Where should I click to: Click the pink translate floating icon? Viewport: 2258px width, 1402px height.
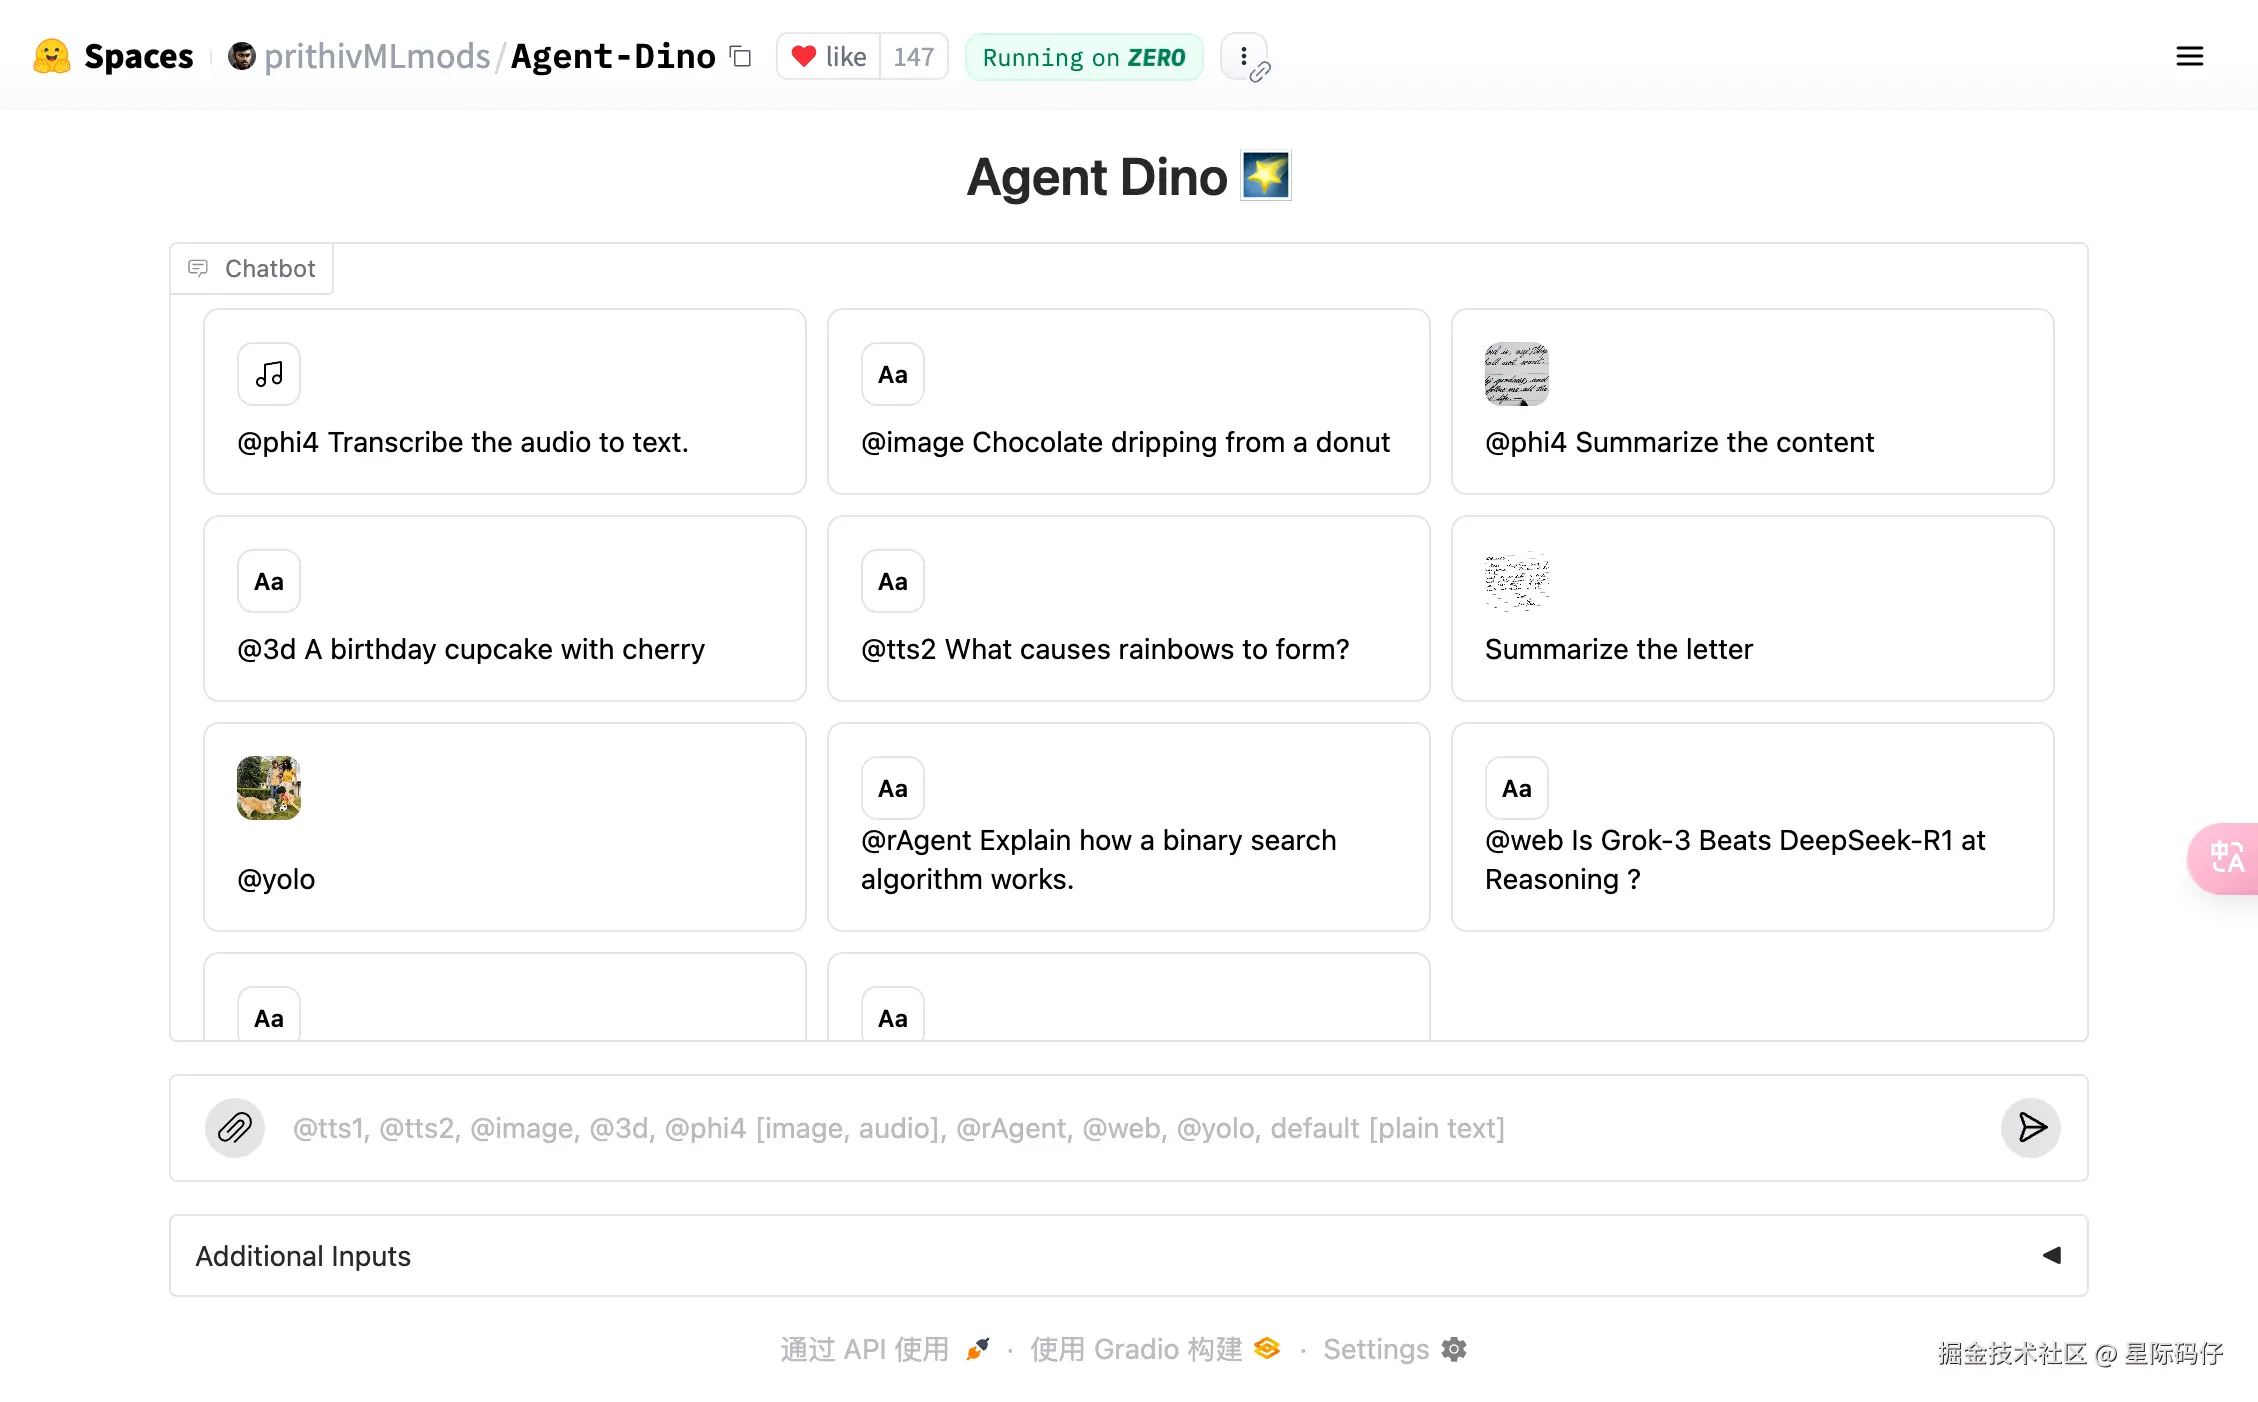tap(2226, 858)
